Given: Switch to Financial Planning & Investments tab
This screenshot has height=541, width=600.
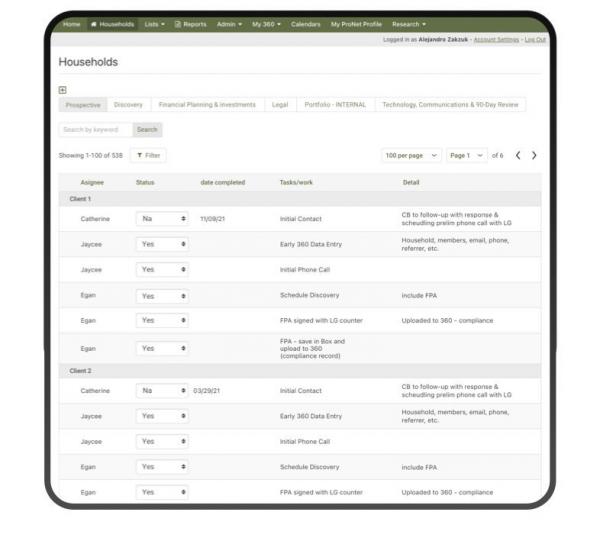Looking at the screenshot, I should pos(207,105).
